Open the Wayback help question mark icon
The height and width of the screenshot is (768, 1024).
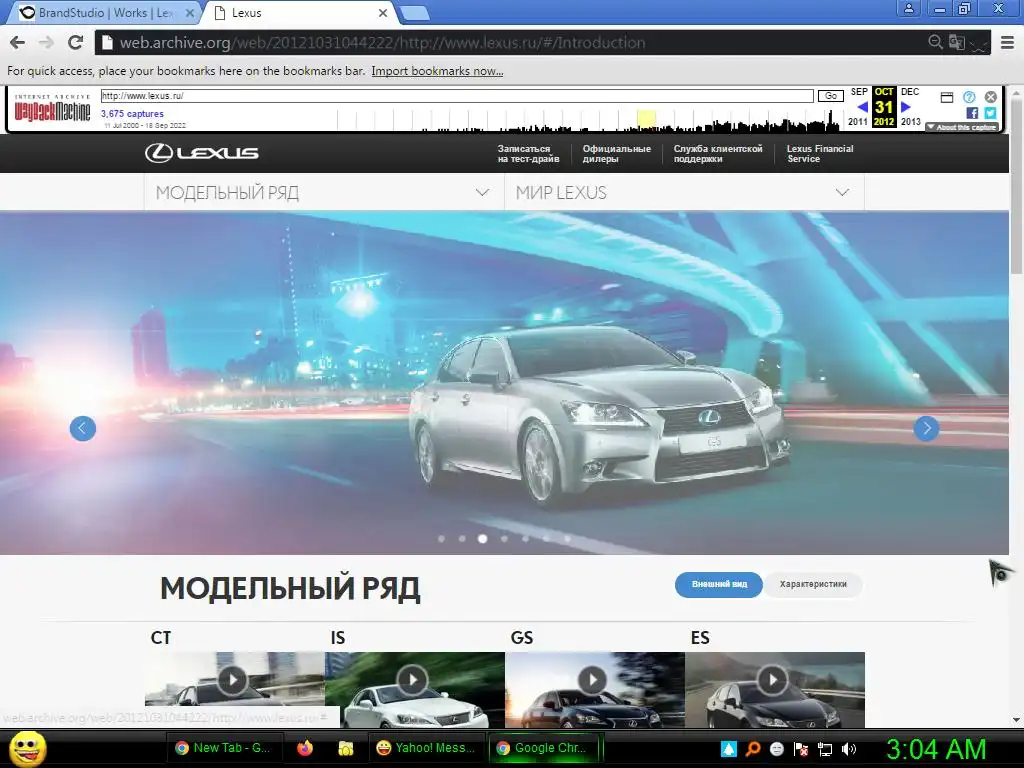click(x=969, y=97)
